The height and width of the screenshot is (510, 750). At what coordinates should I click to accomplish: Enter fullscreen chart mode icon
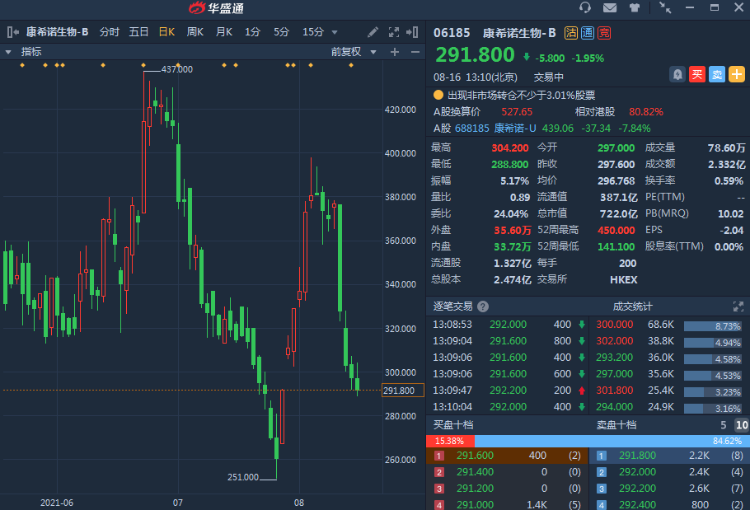394,32
